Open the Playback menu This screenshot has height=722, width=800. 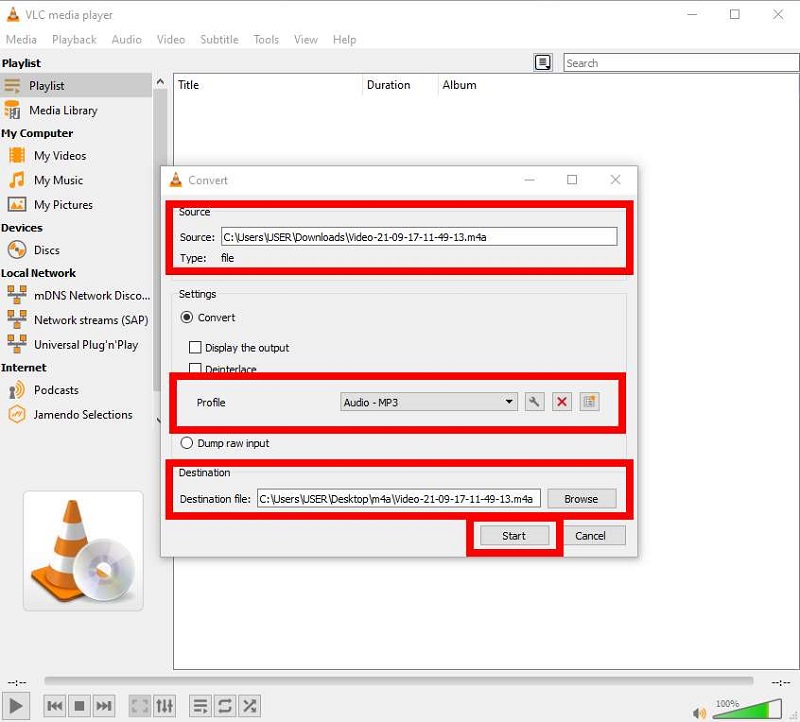coord(74,39)
